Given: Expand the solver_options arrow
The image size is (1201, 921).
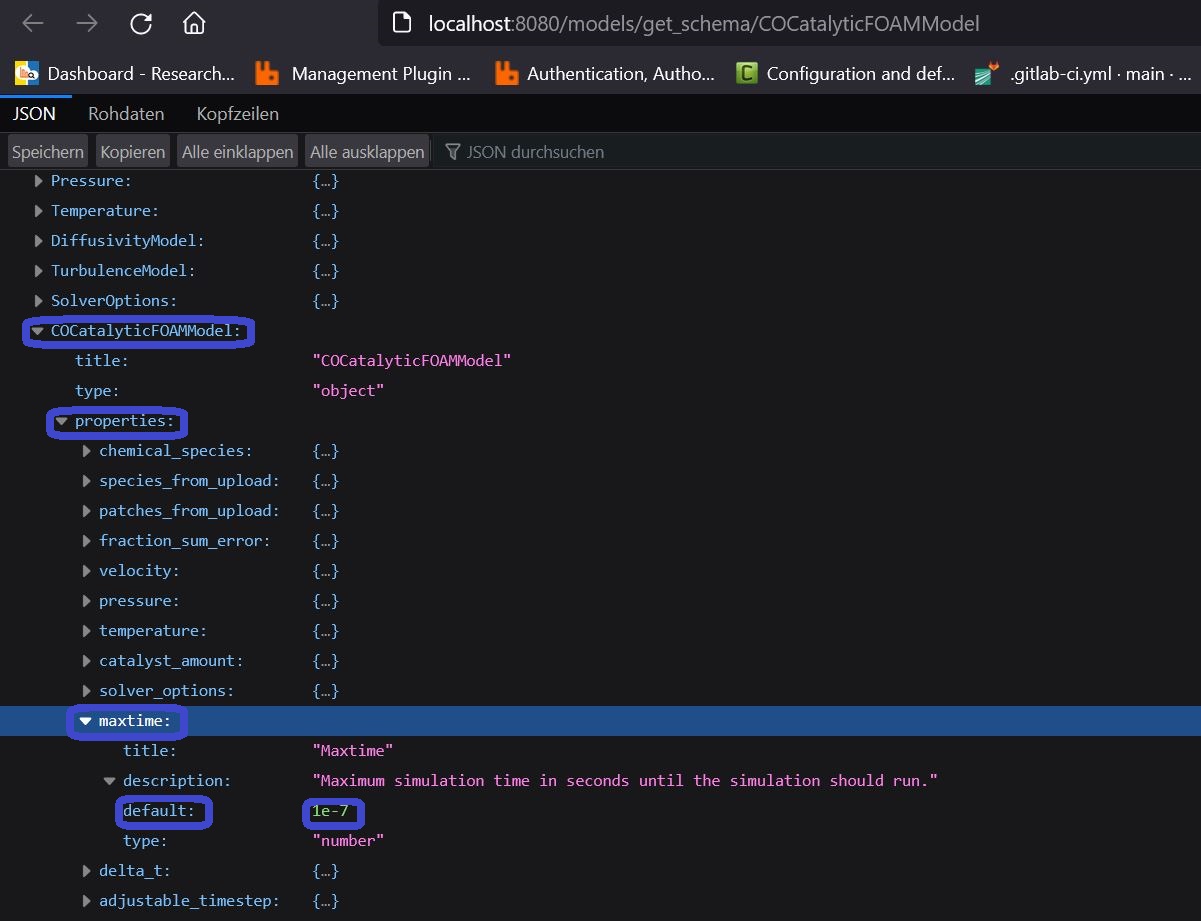Looking at the screenshot, I should (x=87, y=691).
